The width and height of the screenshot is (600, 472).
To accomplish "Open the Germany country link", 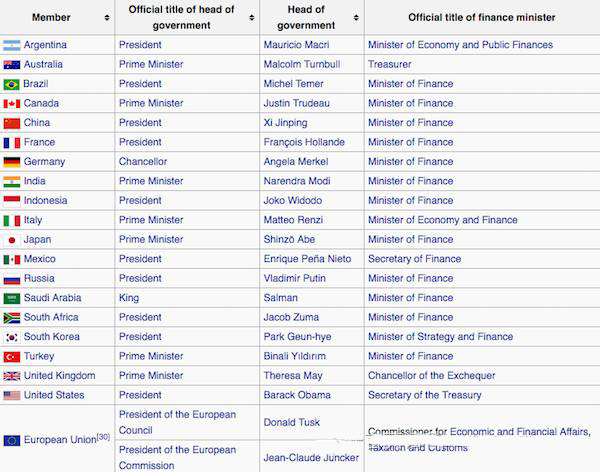I will 44,162.
